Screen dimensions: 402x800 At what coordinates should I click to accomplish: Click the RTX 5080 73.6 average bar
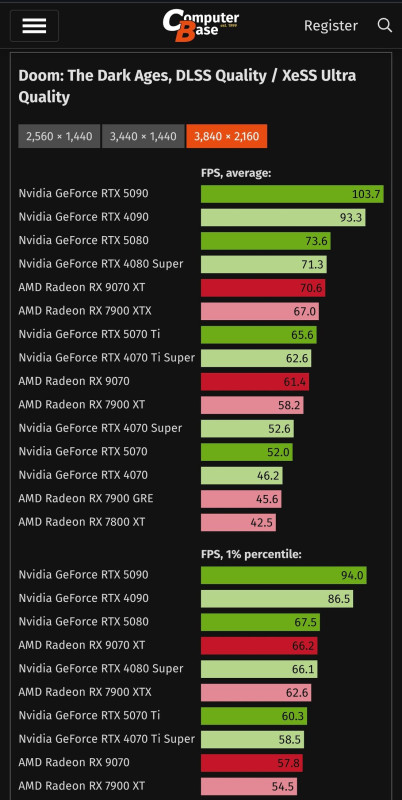tap(266, 241)
